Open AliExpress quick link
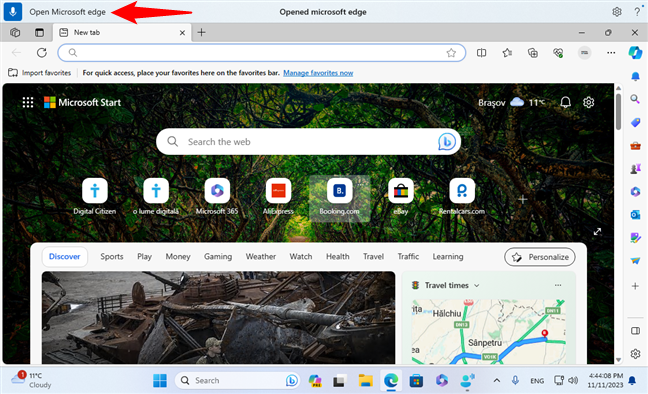648x394 pixels. coord(278,197)
